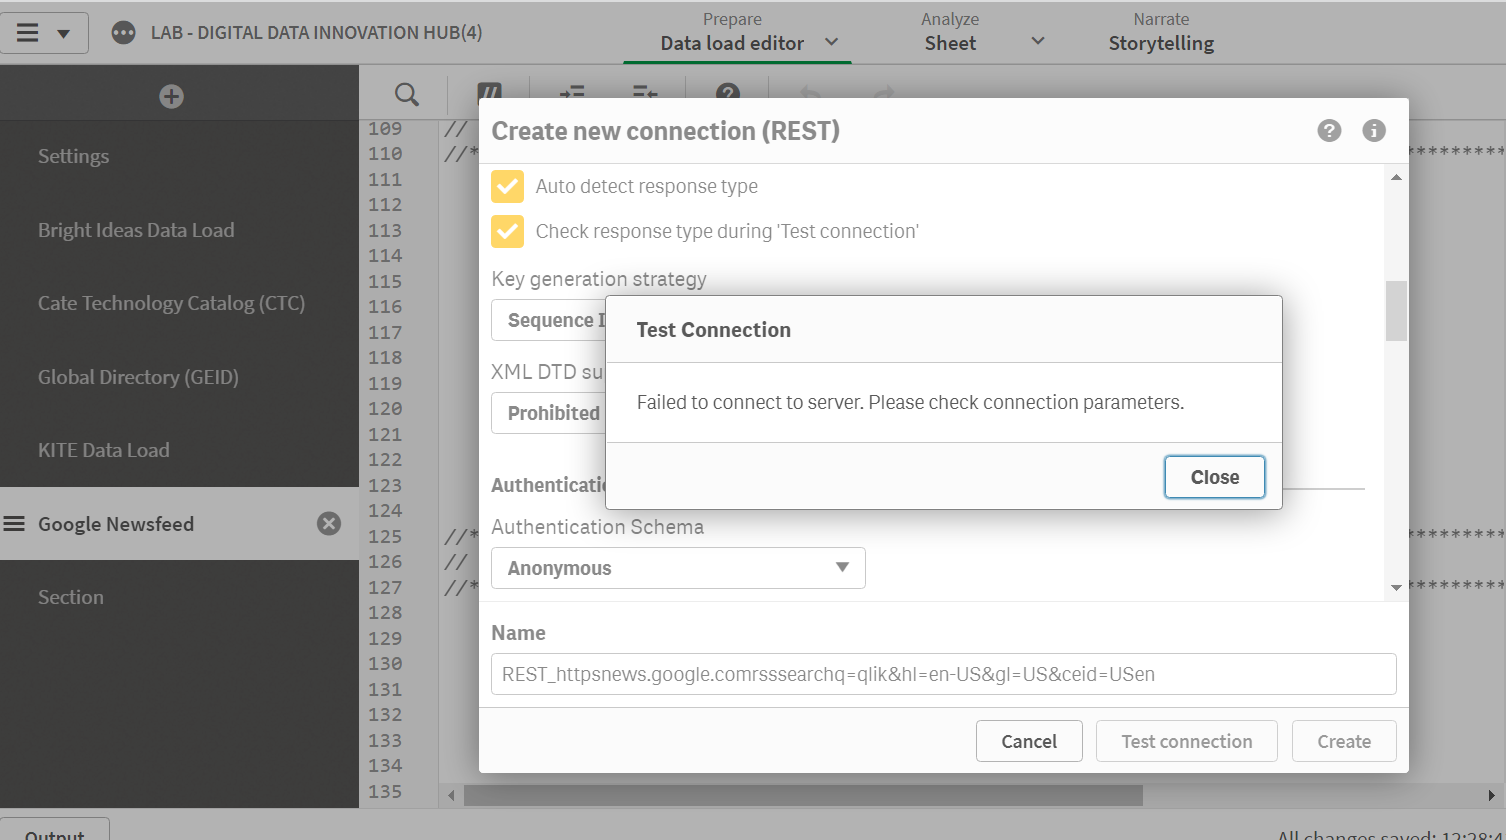Expand the Sheet navigation dropdown

[1038, 42]
